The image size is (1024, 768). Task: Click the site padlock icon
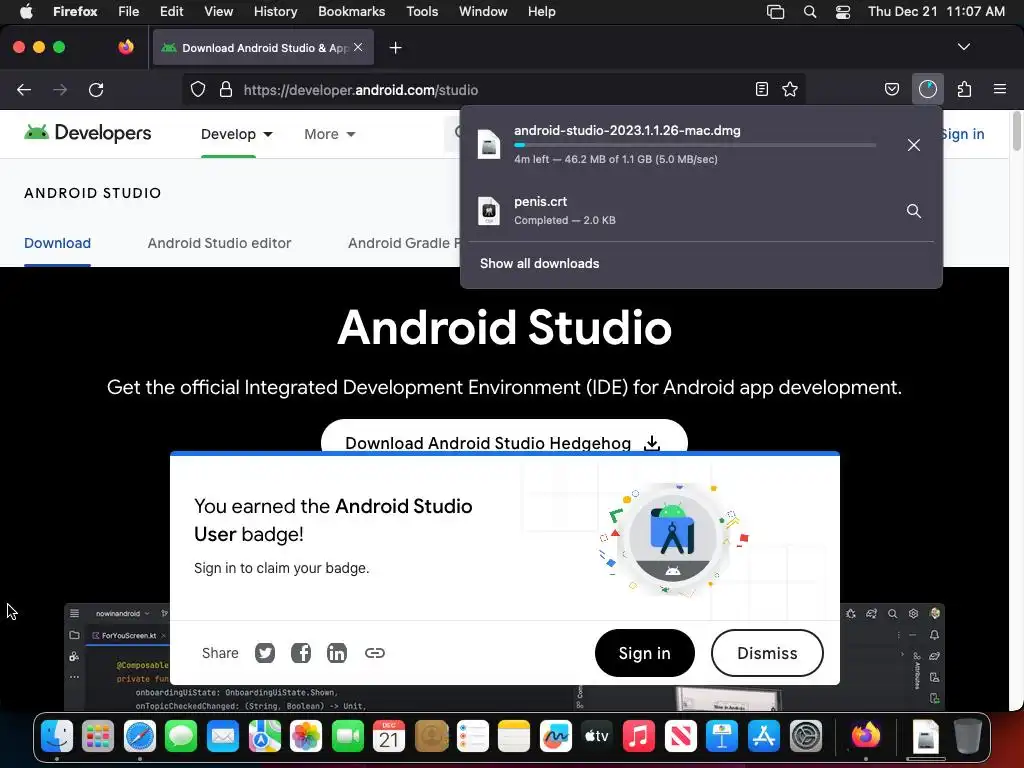(226, 89)
